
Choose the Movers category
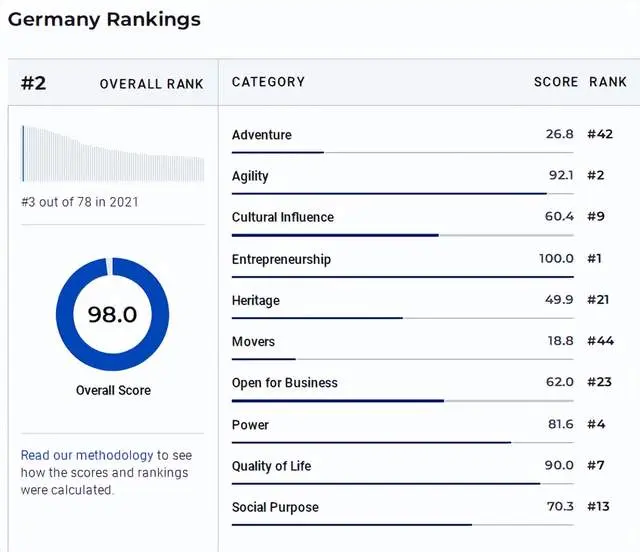tap(253, 341)
